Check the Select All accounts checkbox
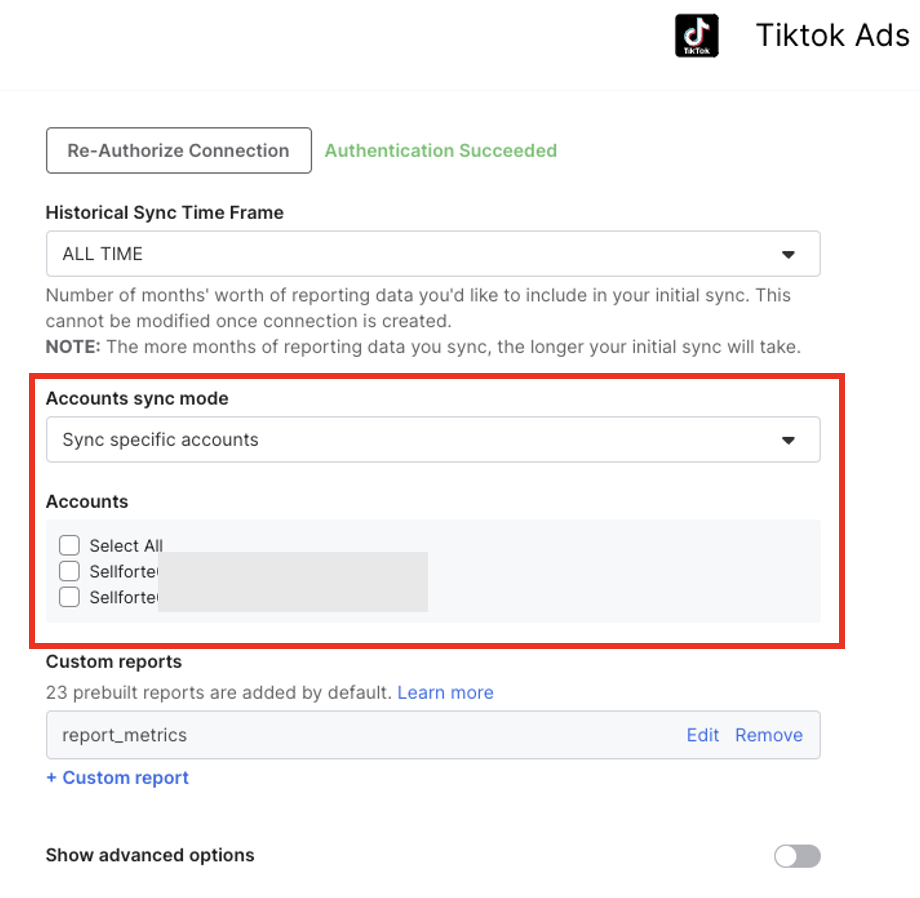 [x=69, y=546]
